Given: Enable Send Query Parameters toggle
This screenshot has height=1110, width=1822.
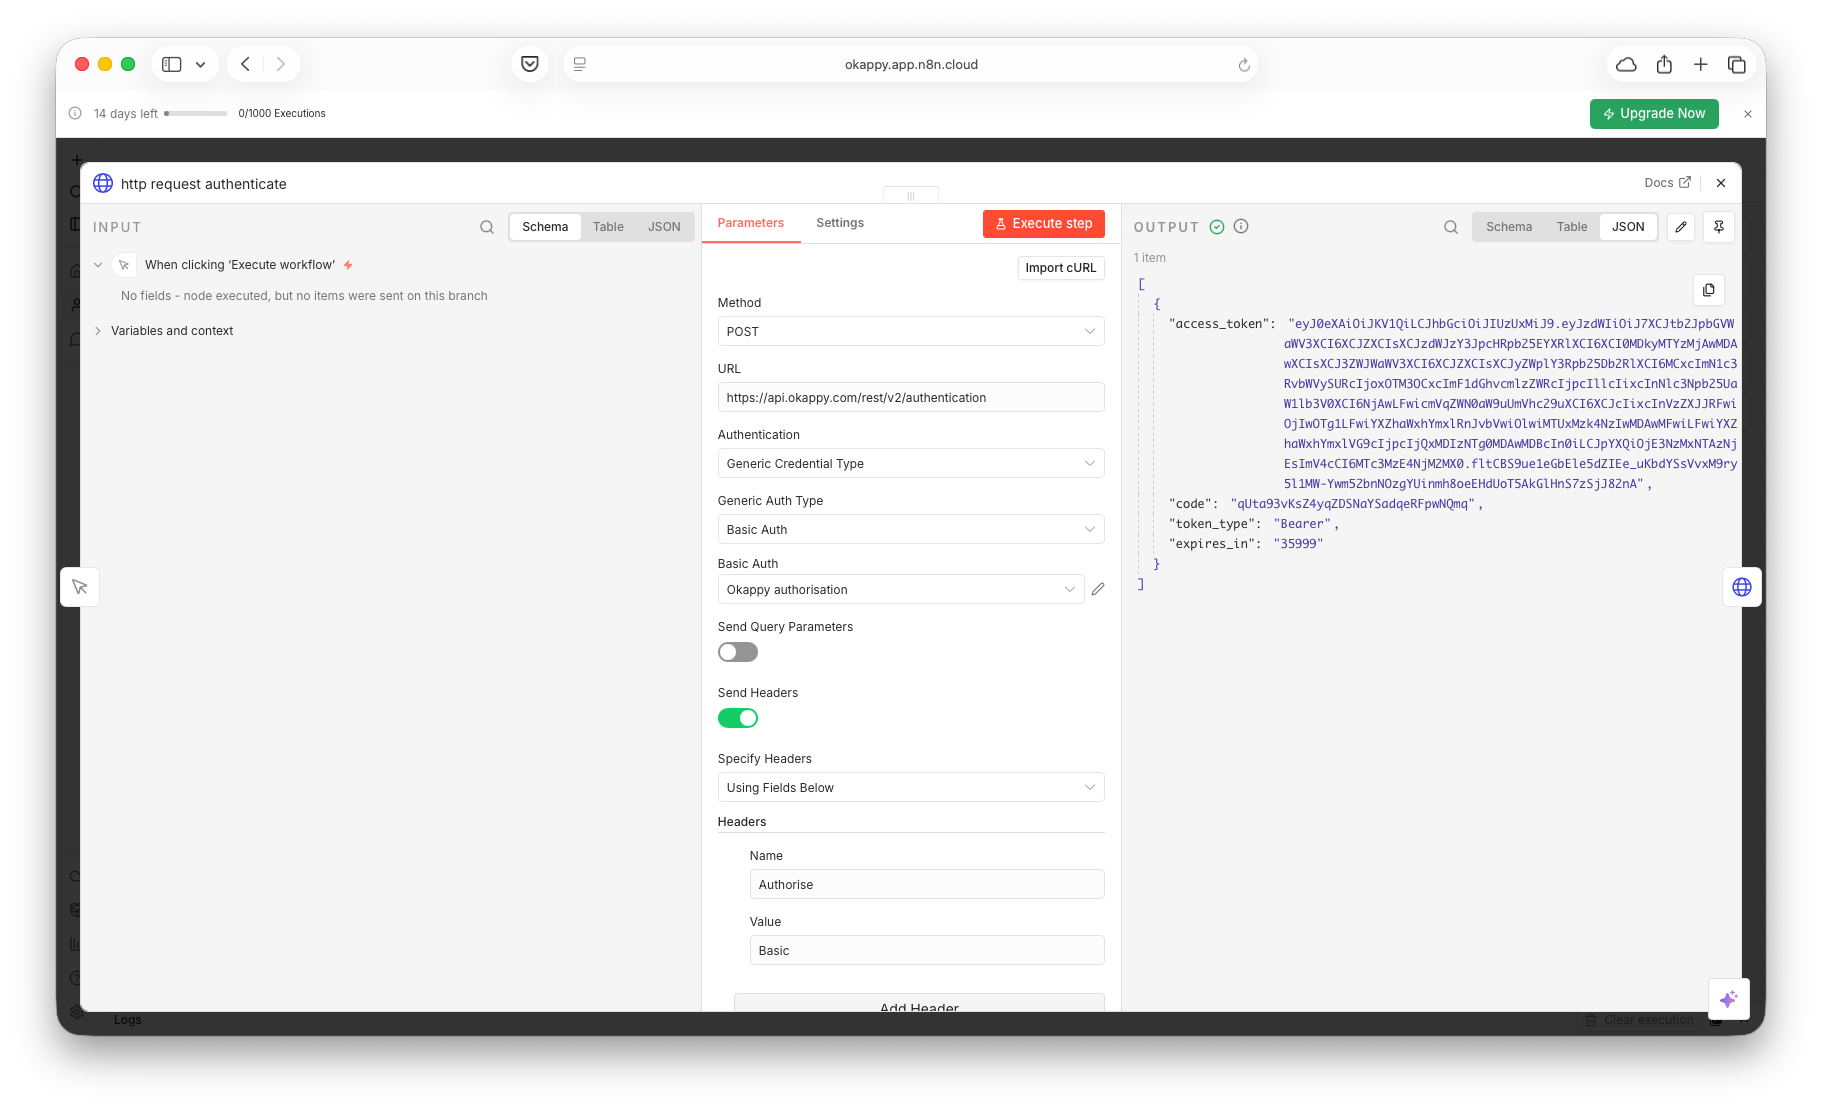Looking at the screenshot, I should pyautogui.click(x=738, y=652).
